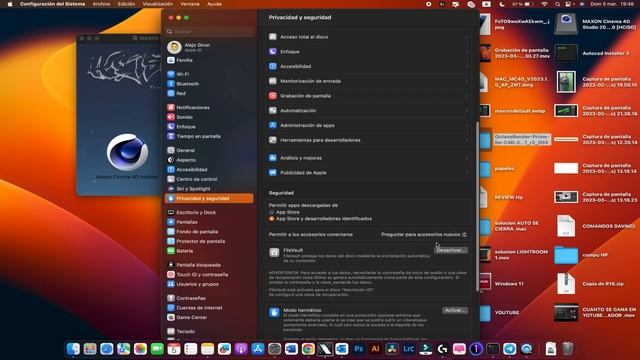Open the Trash in the Dock
Viewport: 640px width, 360px height.
[x=567, y=349]
